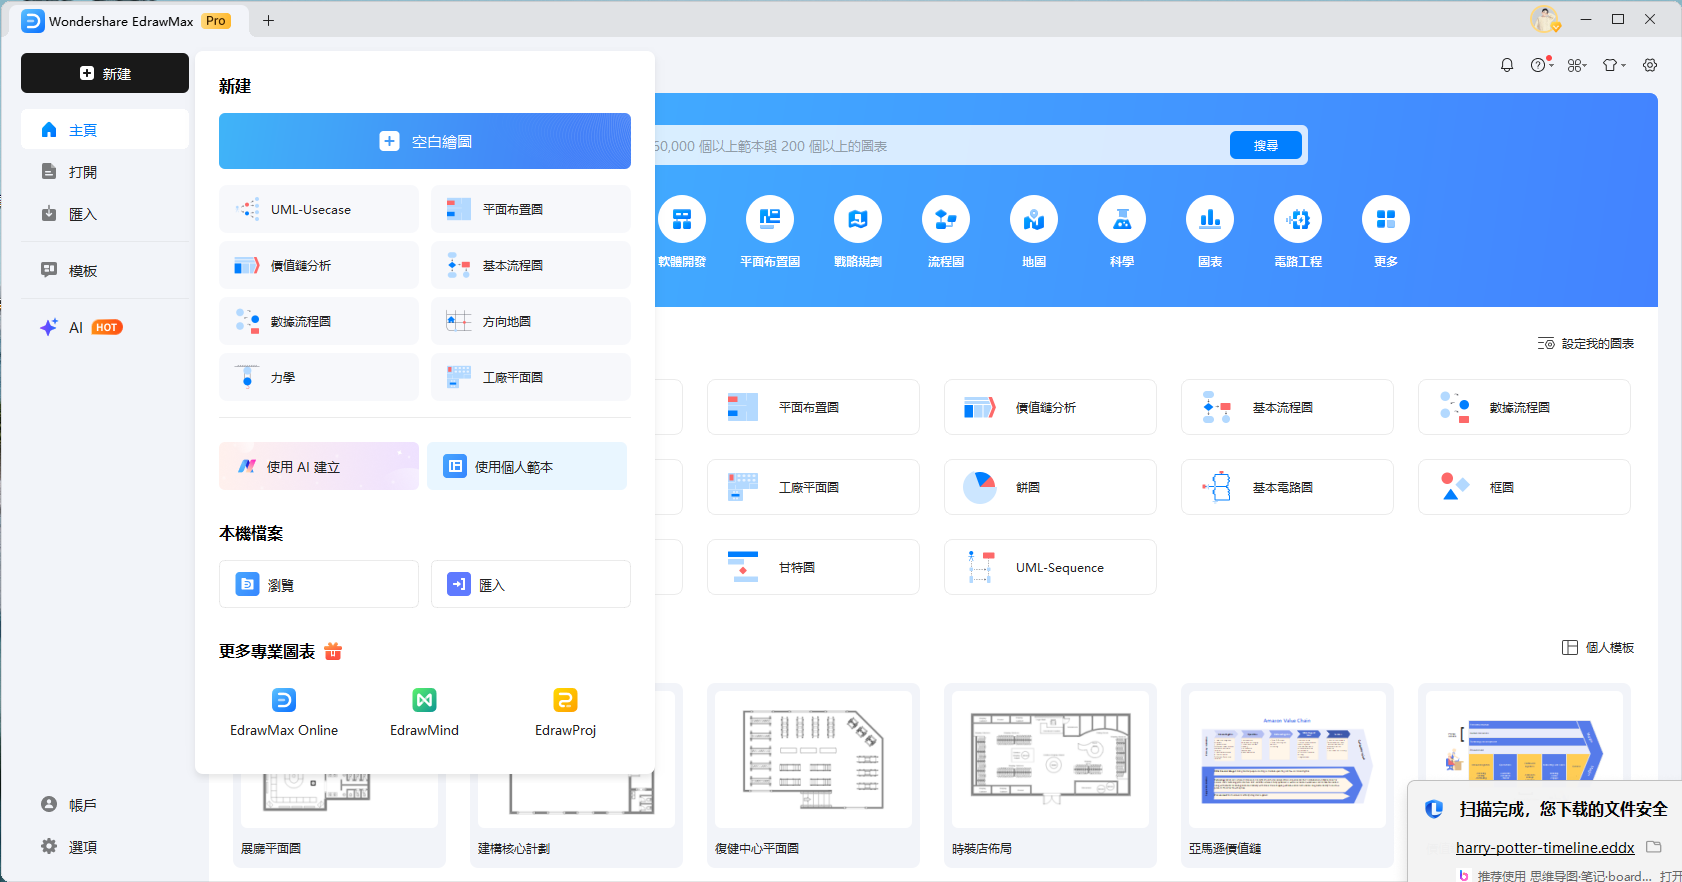Open 時裝店佈局 template thumbnail
The image size is (1682, 882).
1050,760
